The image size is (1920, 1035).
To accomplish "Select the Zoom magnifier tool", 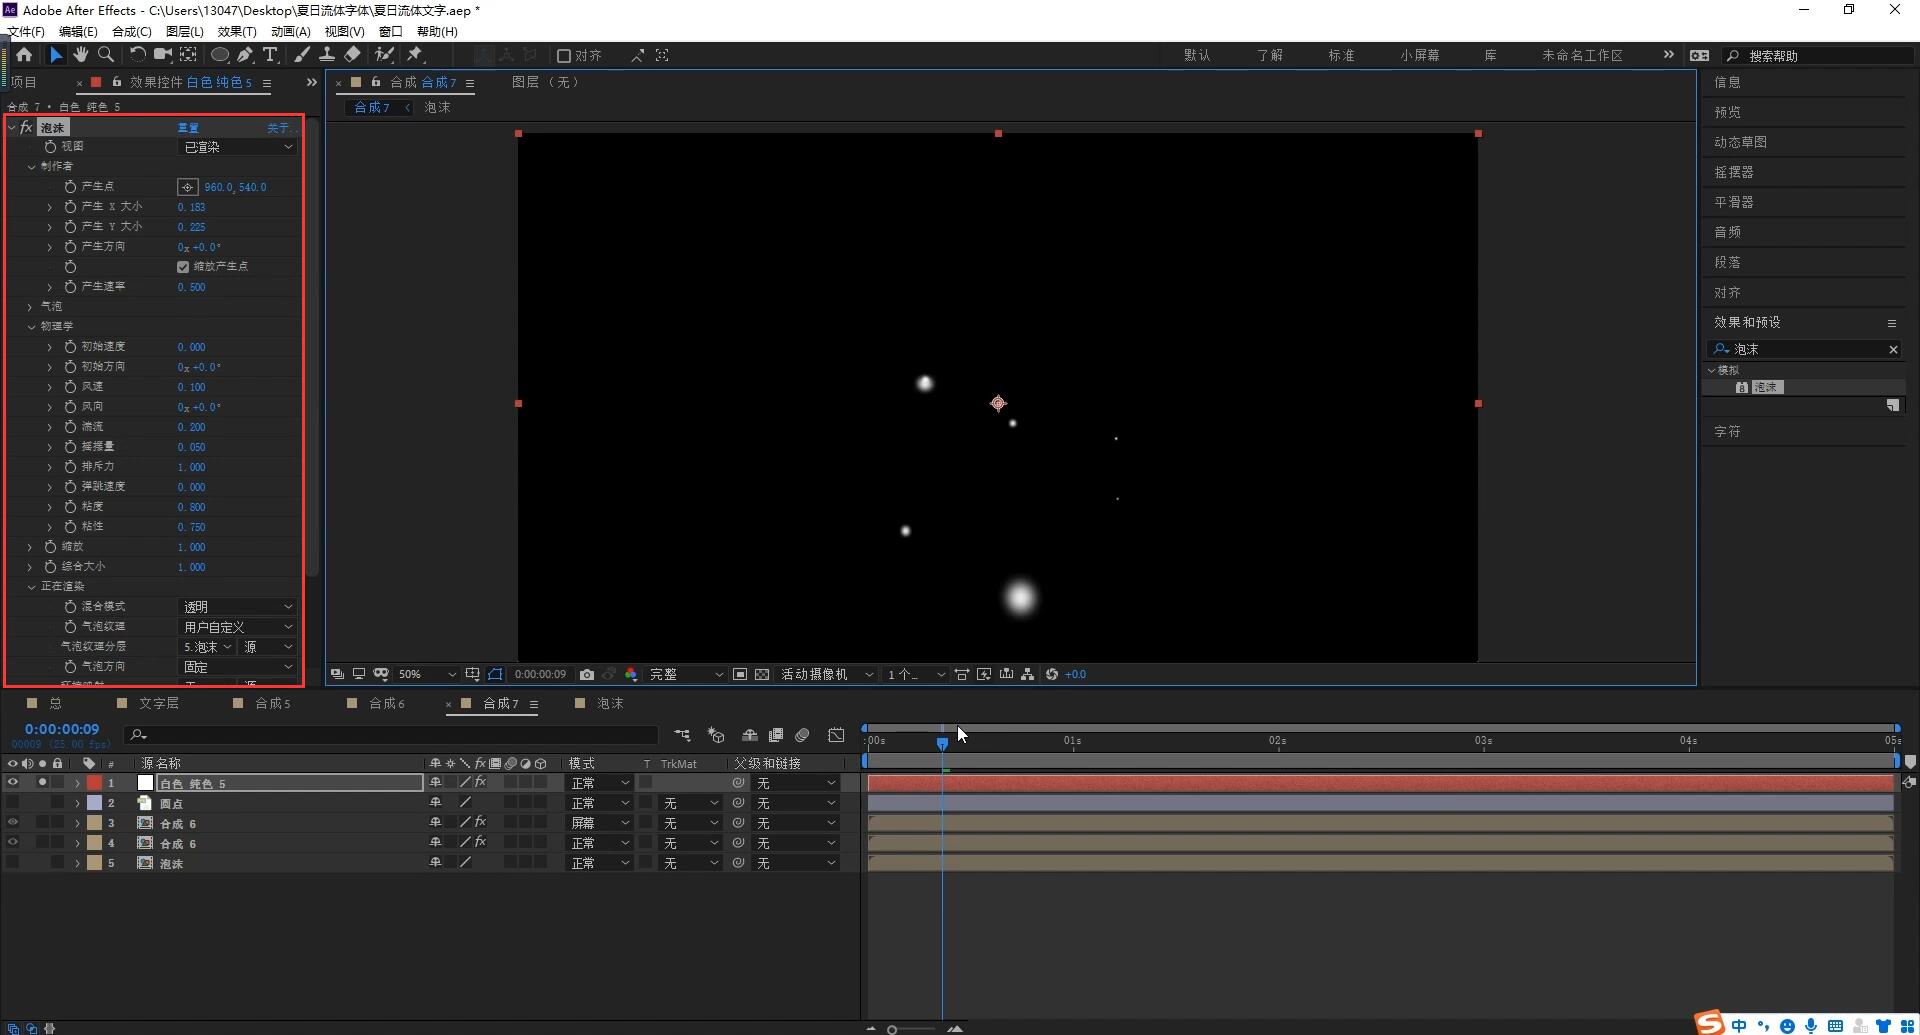I will pos(105,55).
